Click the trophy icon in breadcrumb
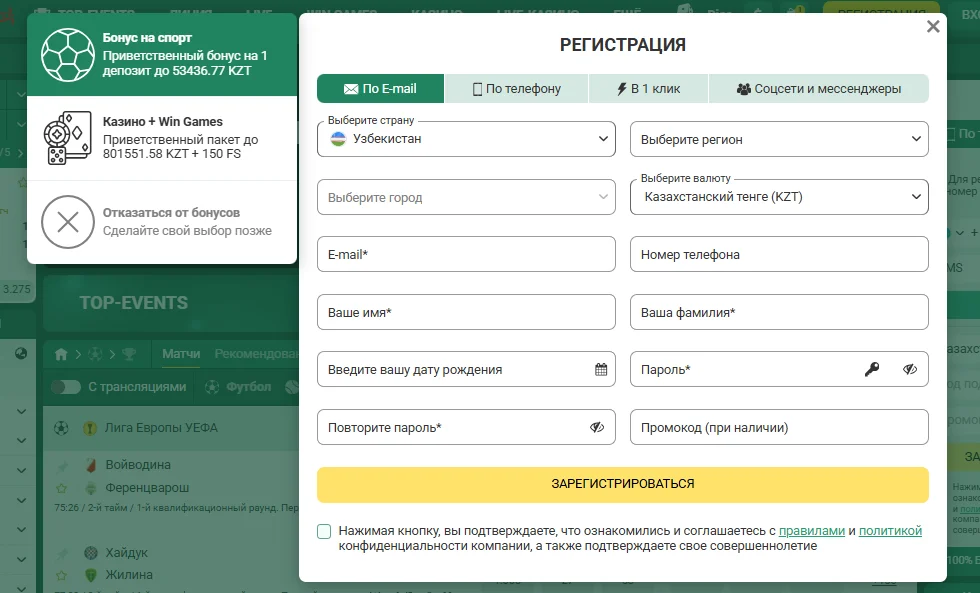Viewport: 980px width, 593px height. coord(129,354)
